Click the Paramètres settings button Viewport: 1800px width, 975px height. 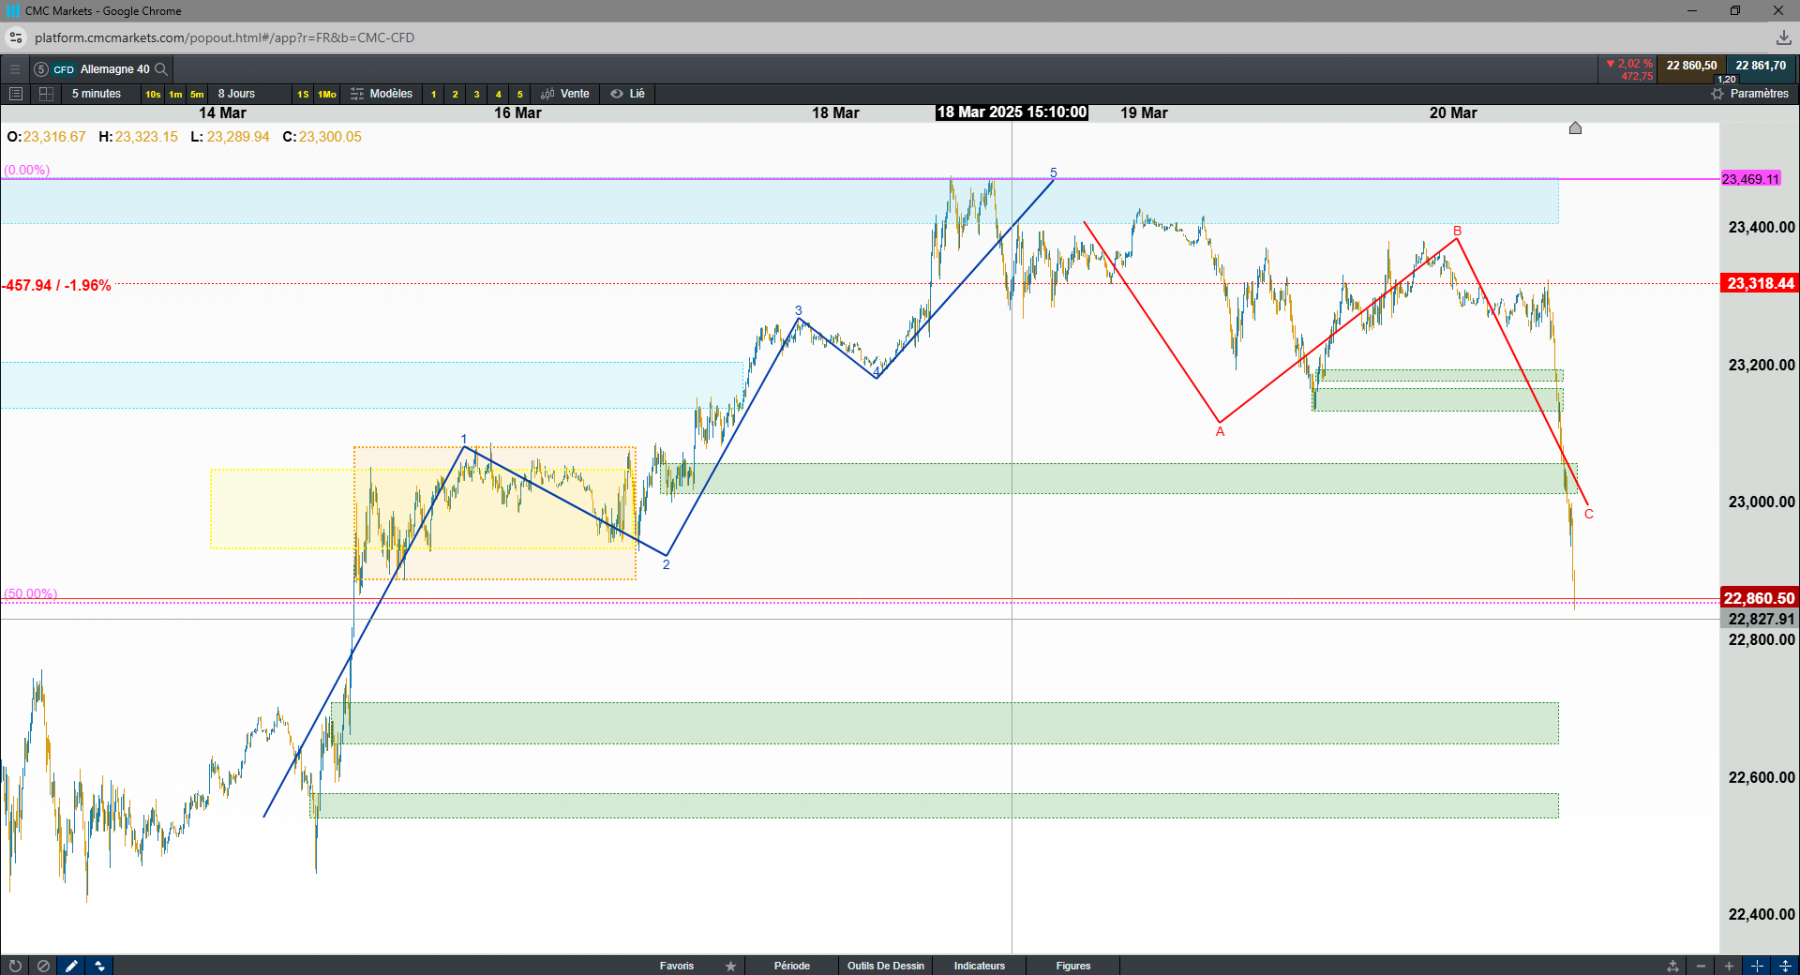pos(1750,94)
